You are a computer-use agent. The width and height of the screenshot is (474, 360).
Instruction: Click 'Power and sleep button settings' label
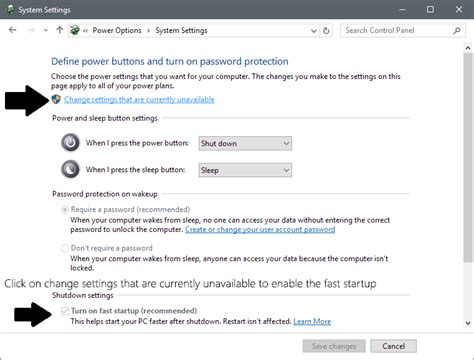pos(105,118)
